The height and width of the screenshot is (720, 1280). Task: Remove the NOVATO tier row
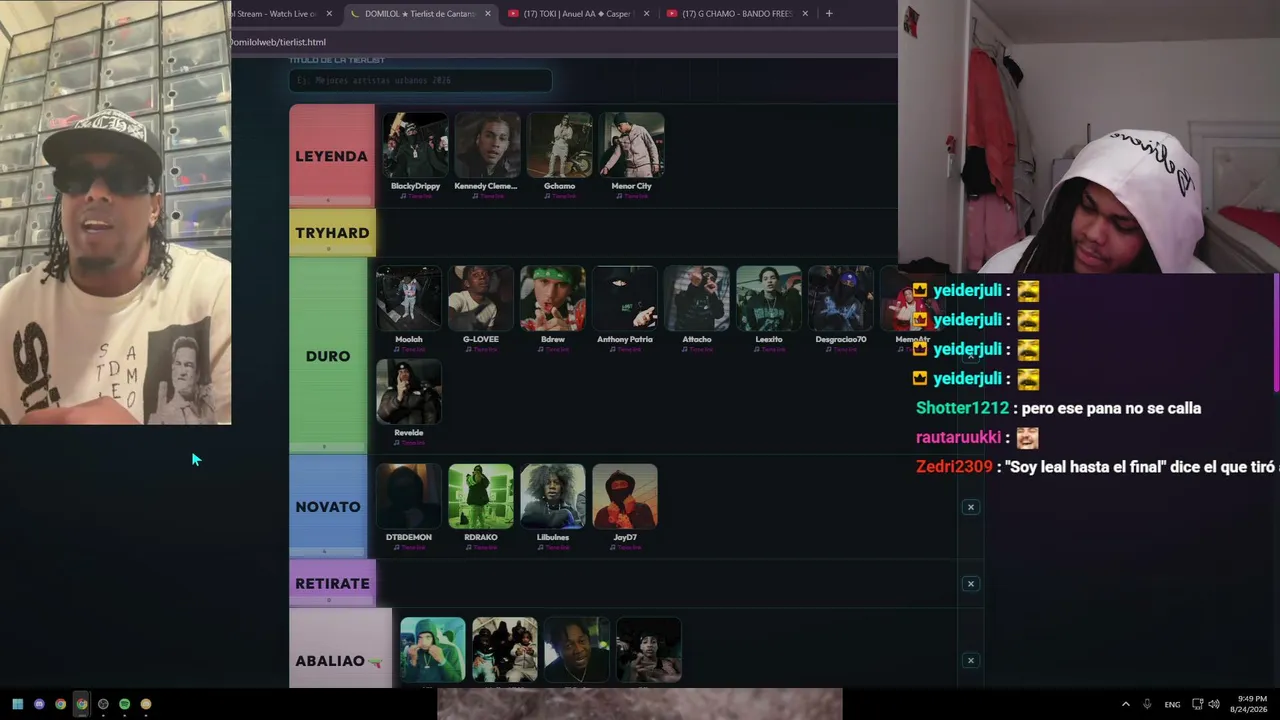970,507
